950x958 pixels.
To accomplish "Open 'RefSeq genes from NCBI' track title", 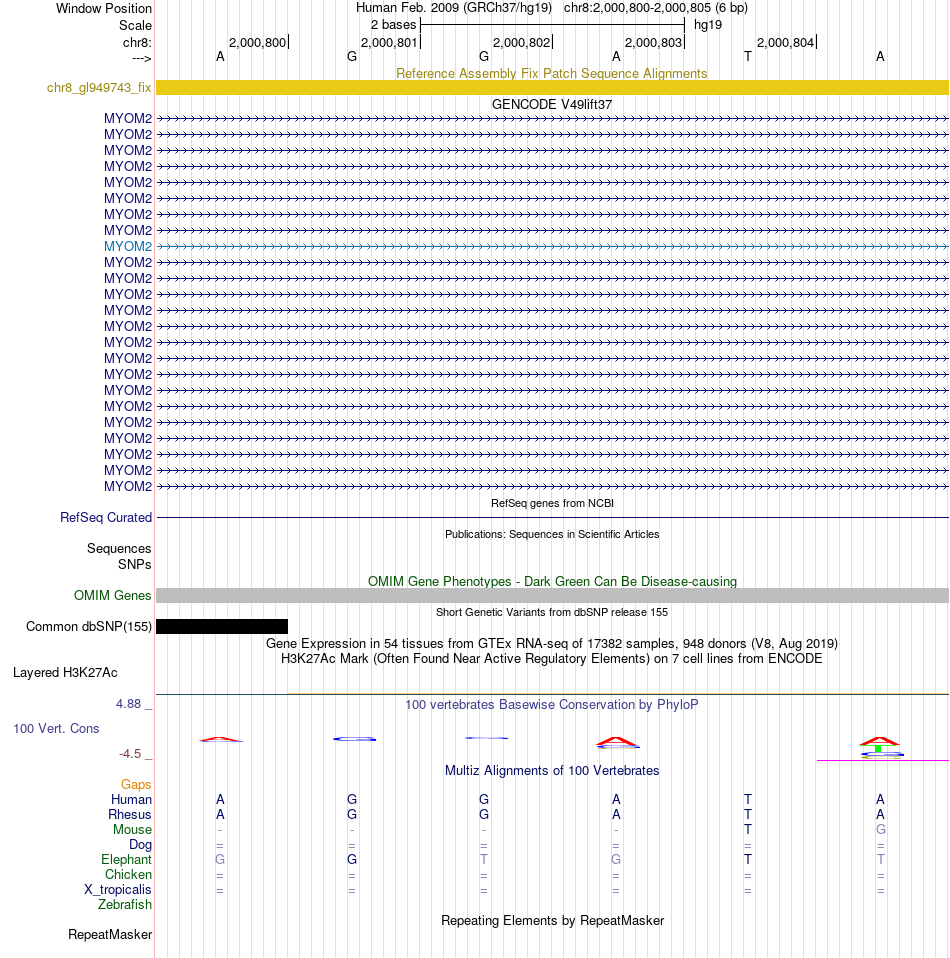I will (552, 503).
